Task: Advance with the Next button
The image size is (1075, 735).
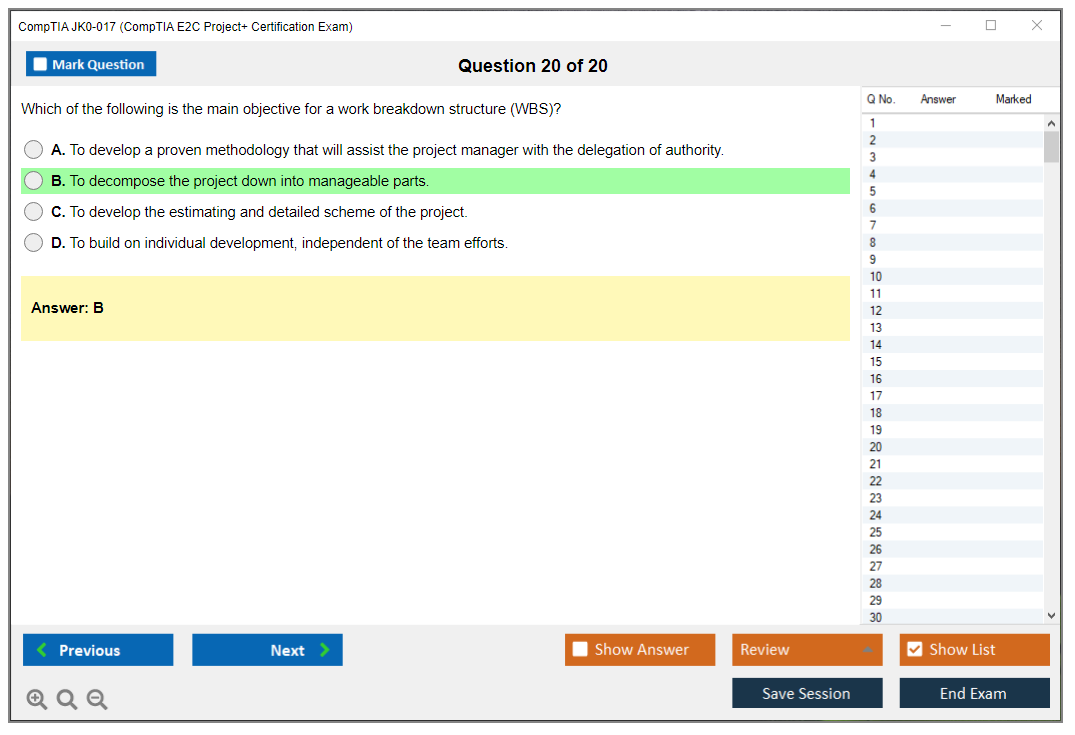Action: pyautogui.click(x=267, y=650)
